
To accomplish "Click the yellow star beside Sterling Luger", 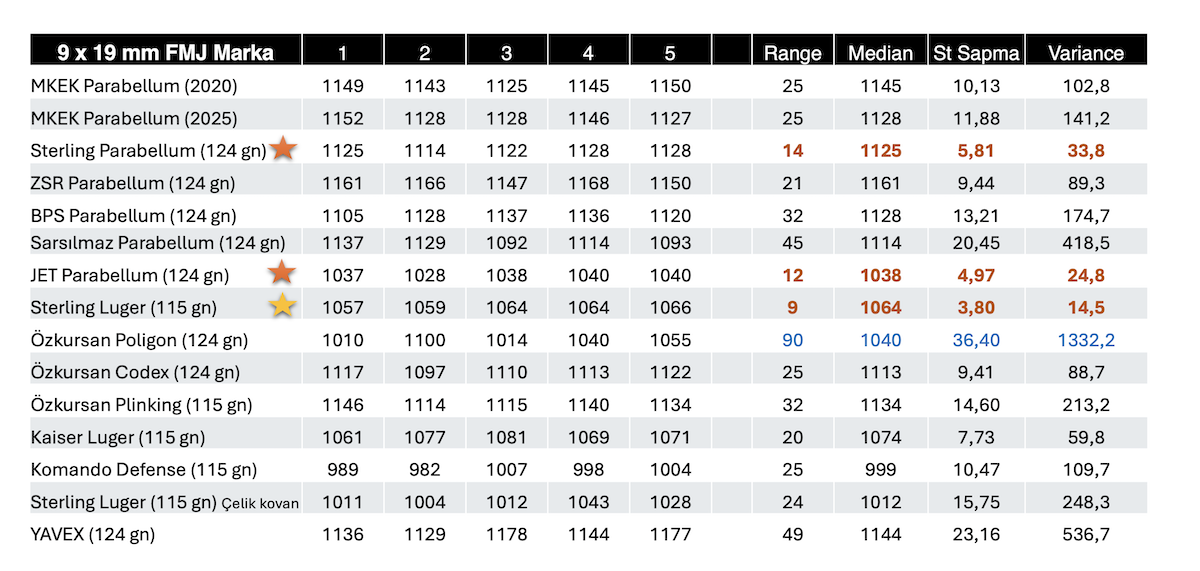I will pos(284,306).
